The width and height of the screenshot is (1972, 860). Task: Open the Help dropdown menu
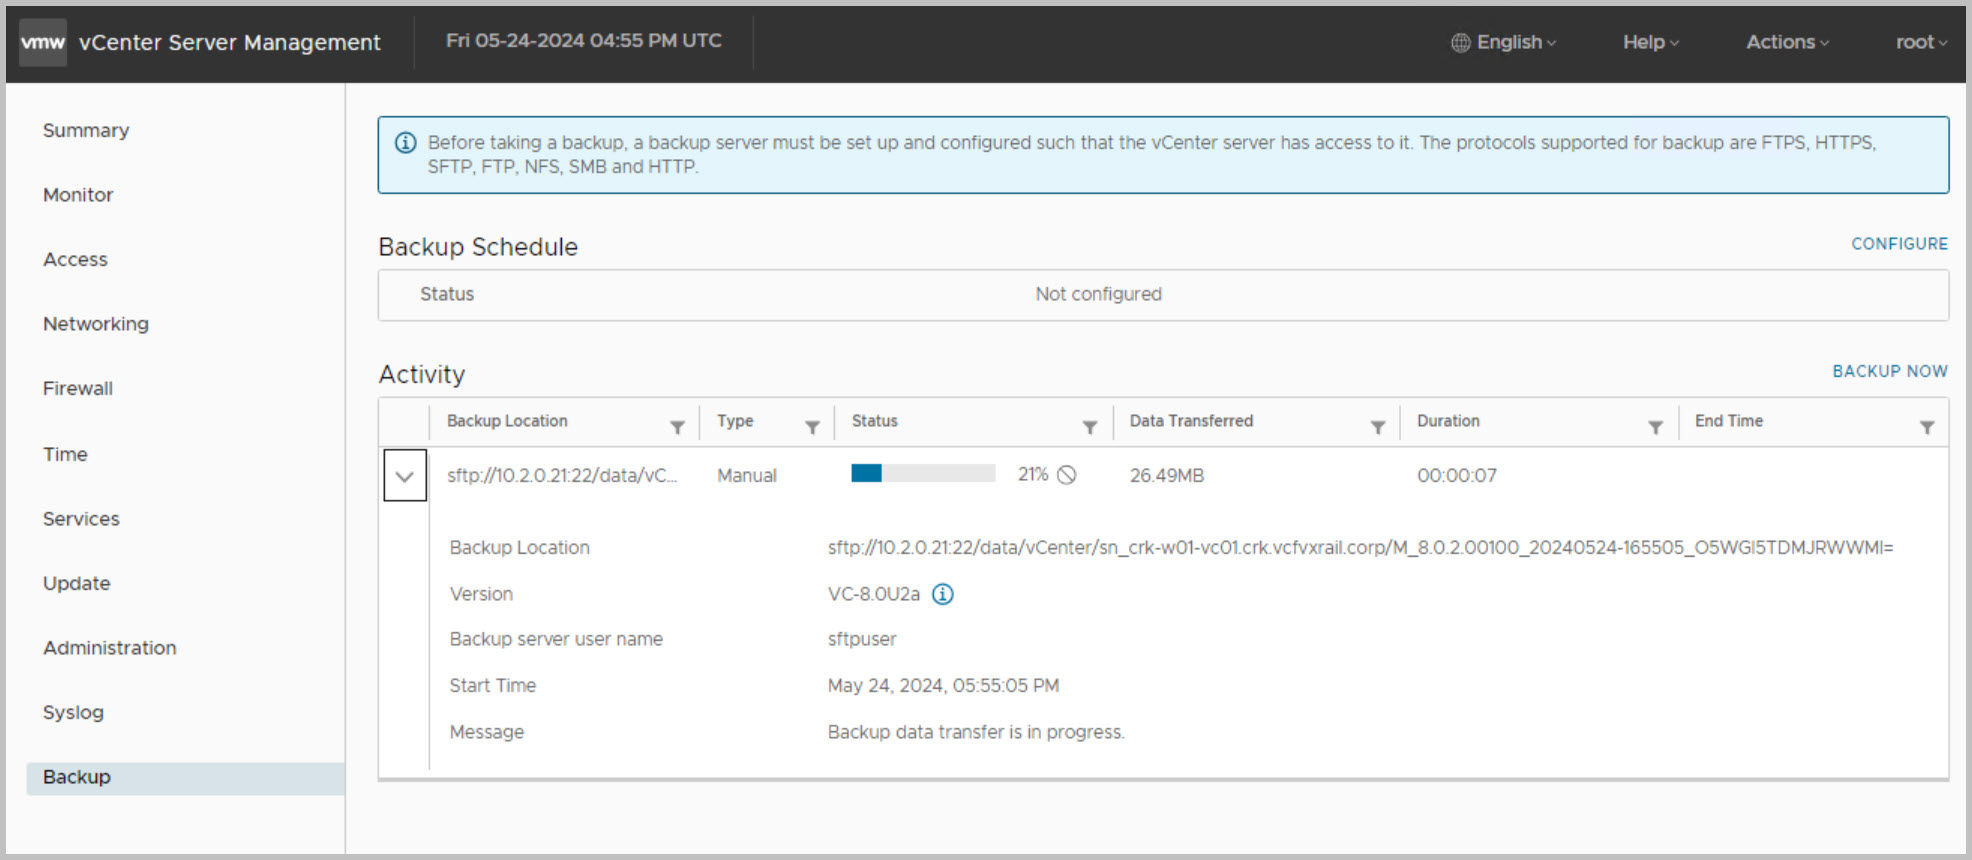(1650, 42)
